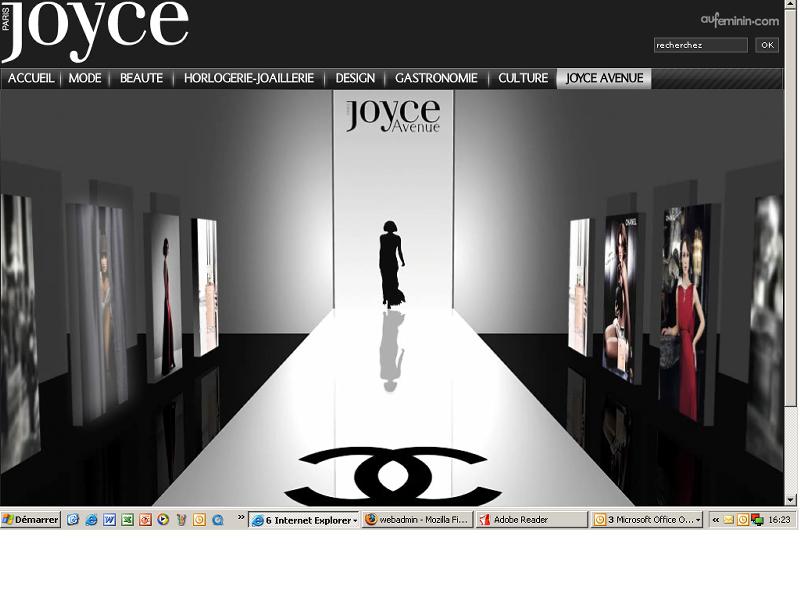
Task: Open Outlook from the quick launch bar
Action: coord(199,520)
